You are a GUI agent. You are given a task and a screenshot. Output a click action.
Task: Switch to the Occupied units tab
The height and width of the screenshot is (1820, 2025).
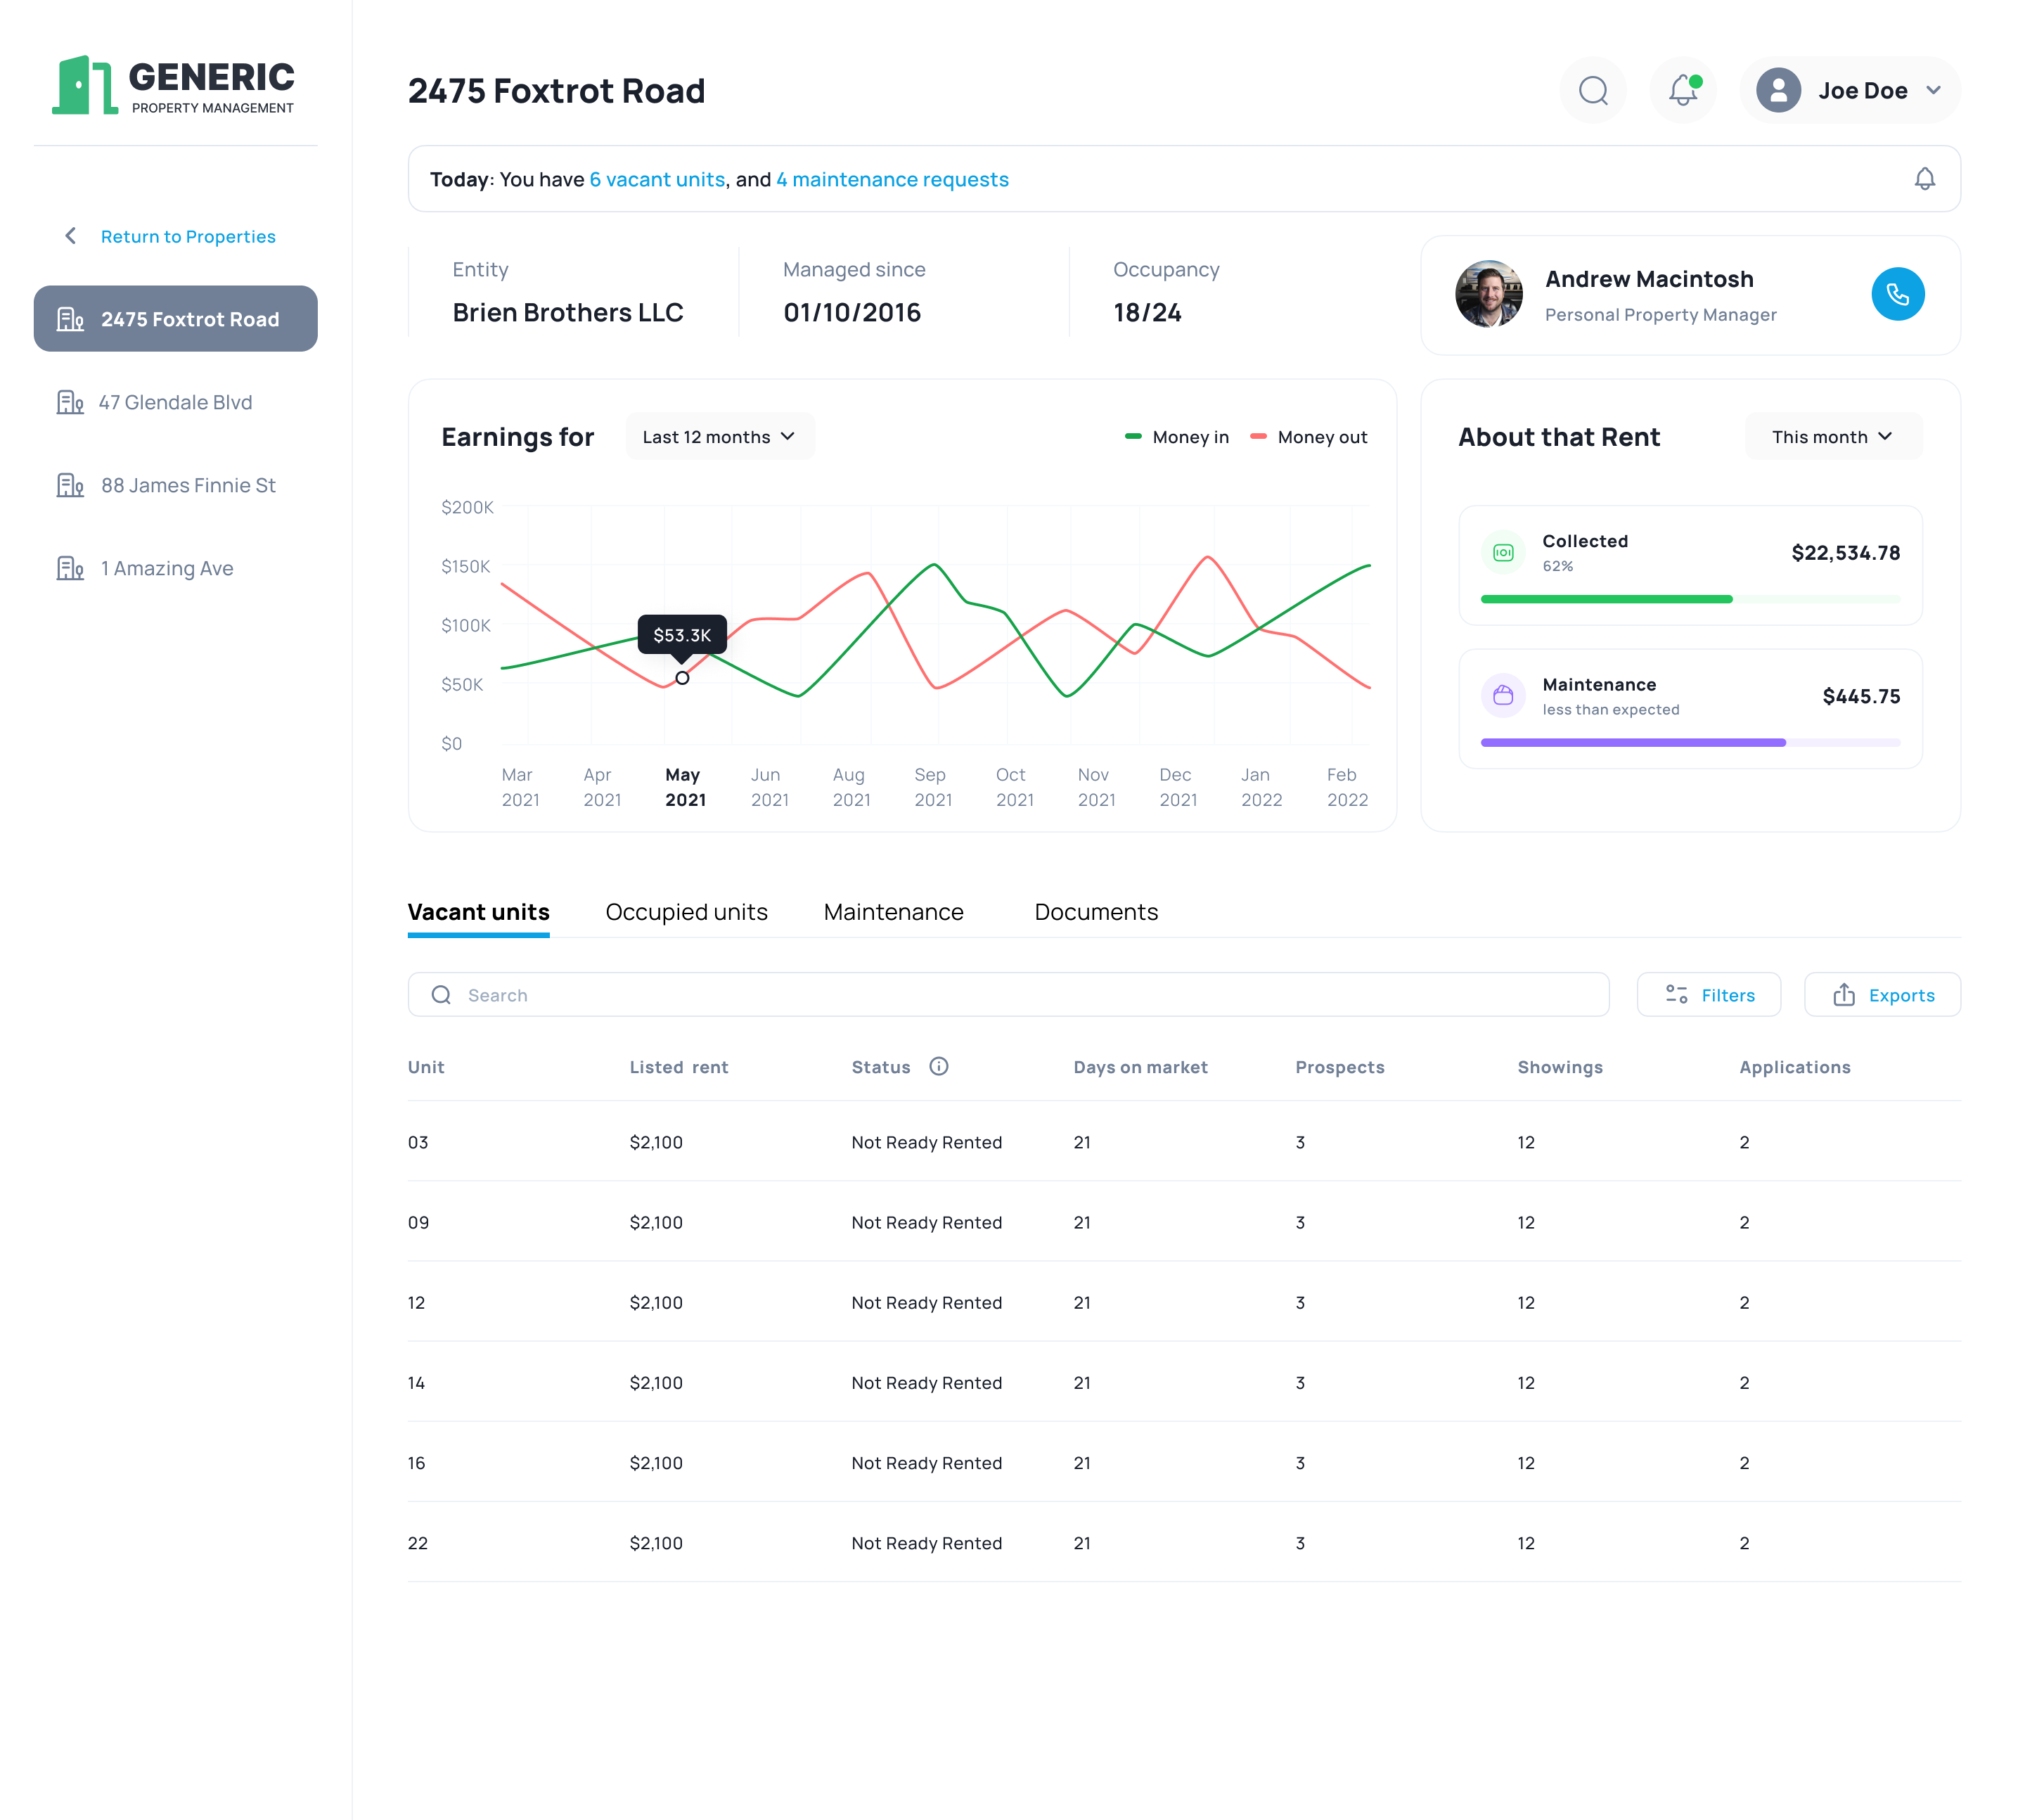click(x=686, y=912)
